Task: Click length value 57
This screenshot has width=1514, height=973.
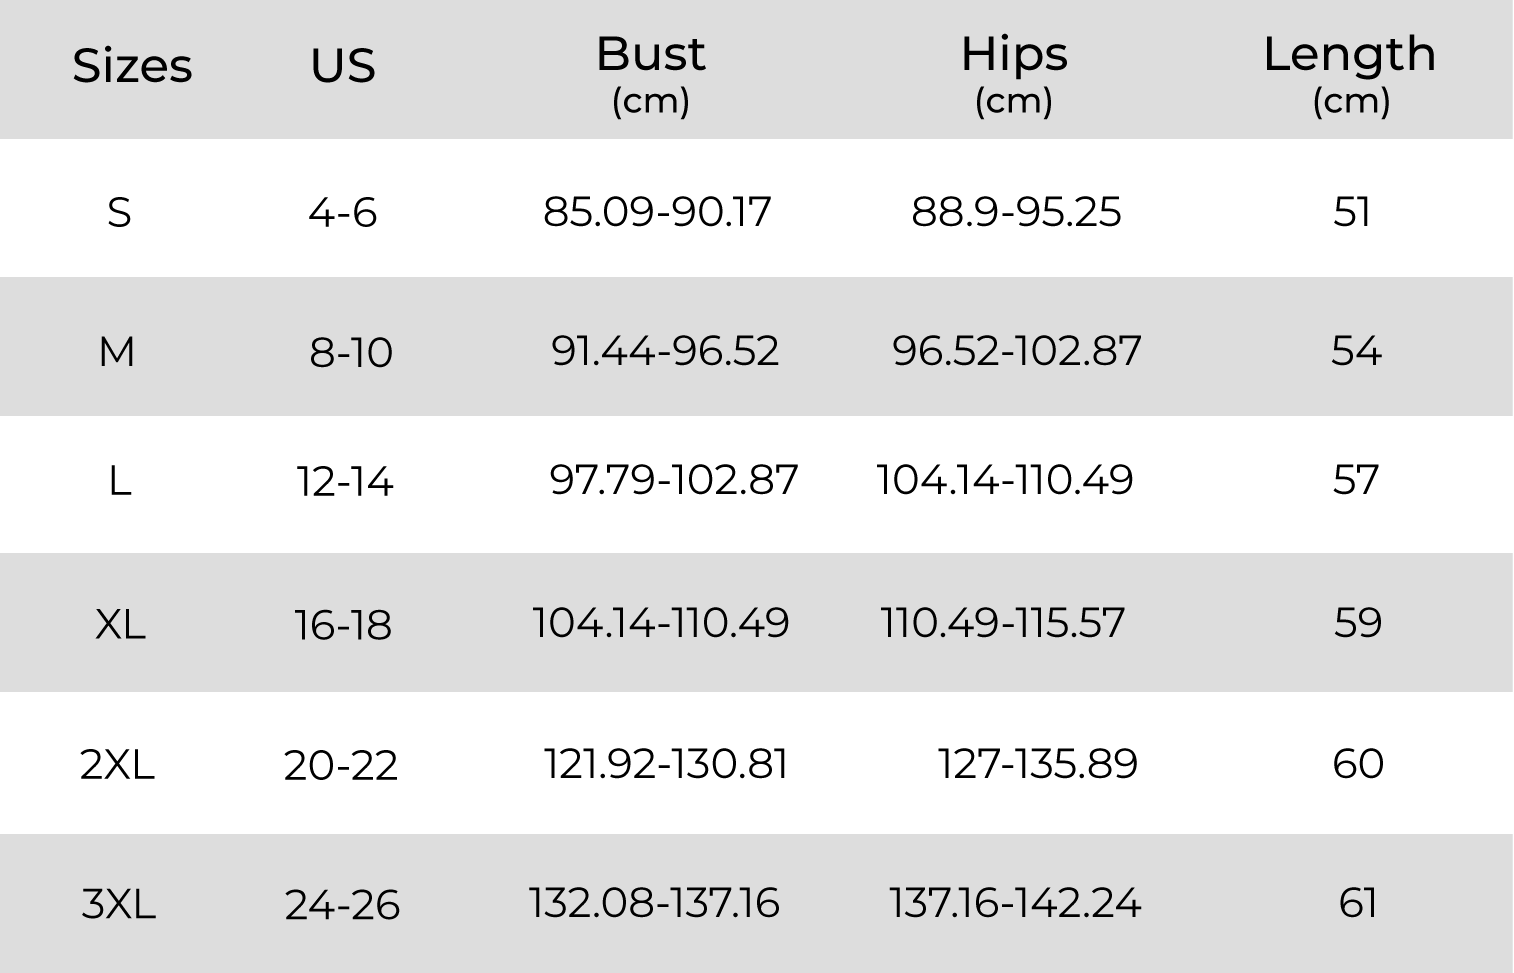Action: (x=1356, y=479)
